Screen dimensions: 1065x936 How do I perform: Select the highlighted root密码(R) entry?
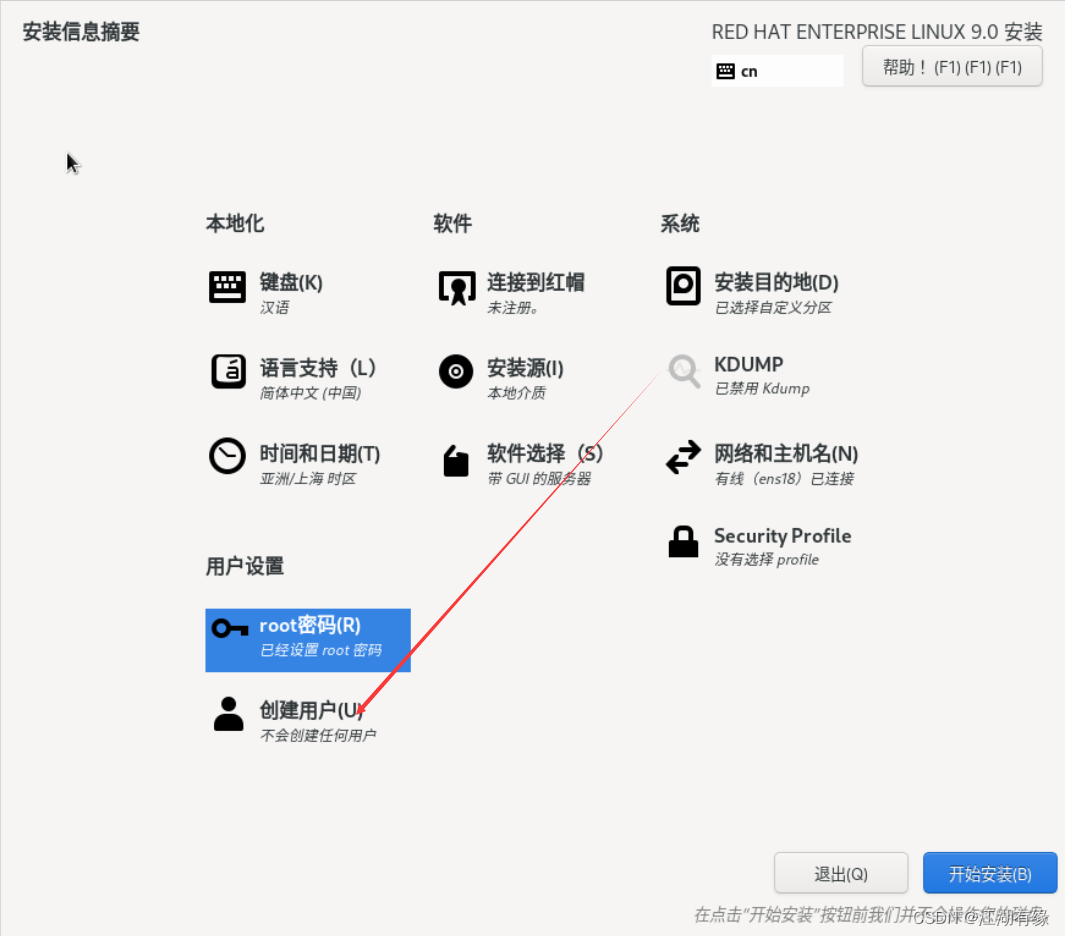(307, 641)
